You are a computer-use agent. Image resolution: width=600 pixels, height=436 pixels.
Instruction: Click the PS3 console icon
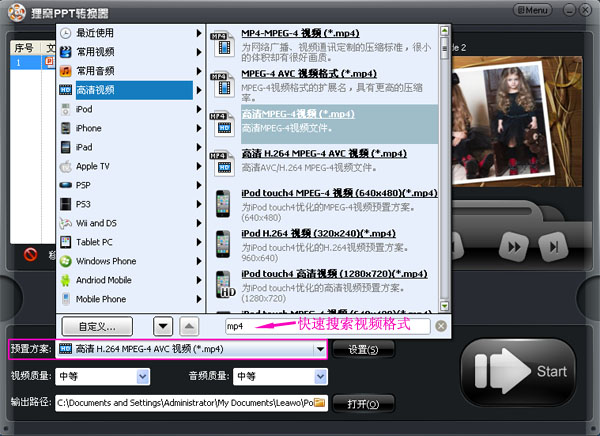pyautogui.click(x=65, y=204)
